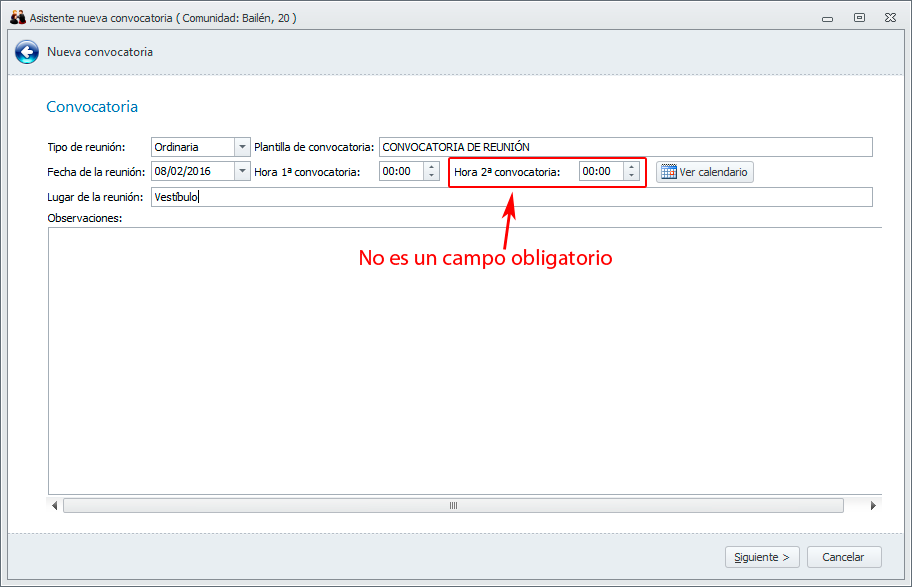
Task: Open the Fecha de la reunión date picker
Action: pyautogui.click(x=243, y=171)
